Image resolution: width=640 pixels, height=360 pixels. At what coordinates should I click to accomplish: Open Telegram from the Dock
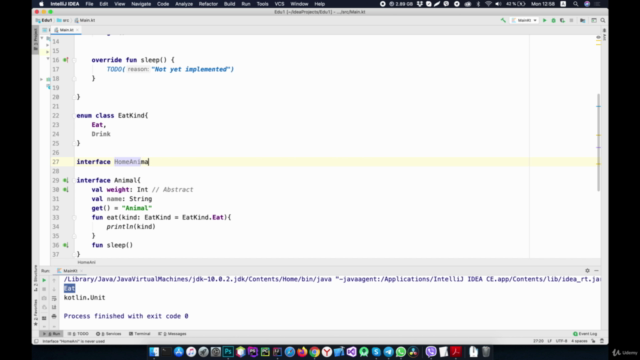tap(388, 352)
